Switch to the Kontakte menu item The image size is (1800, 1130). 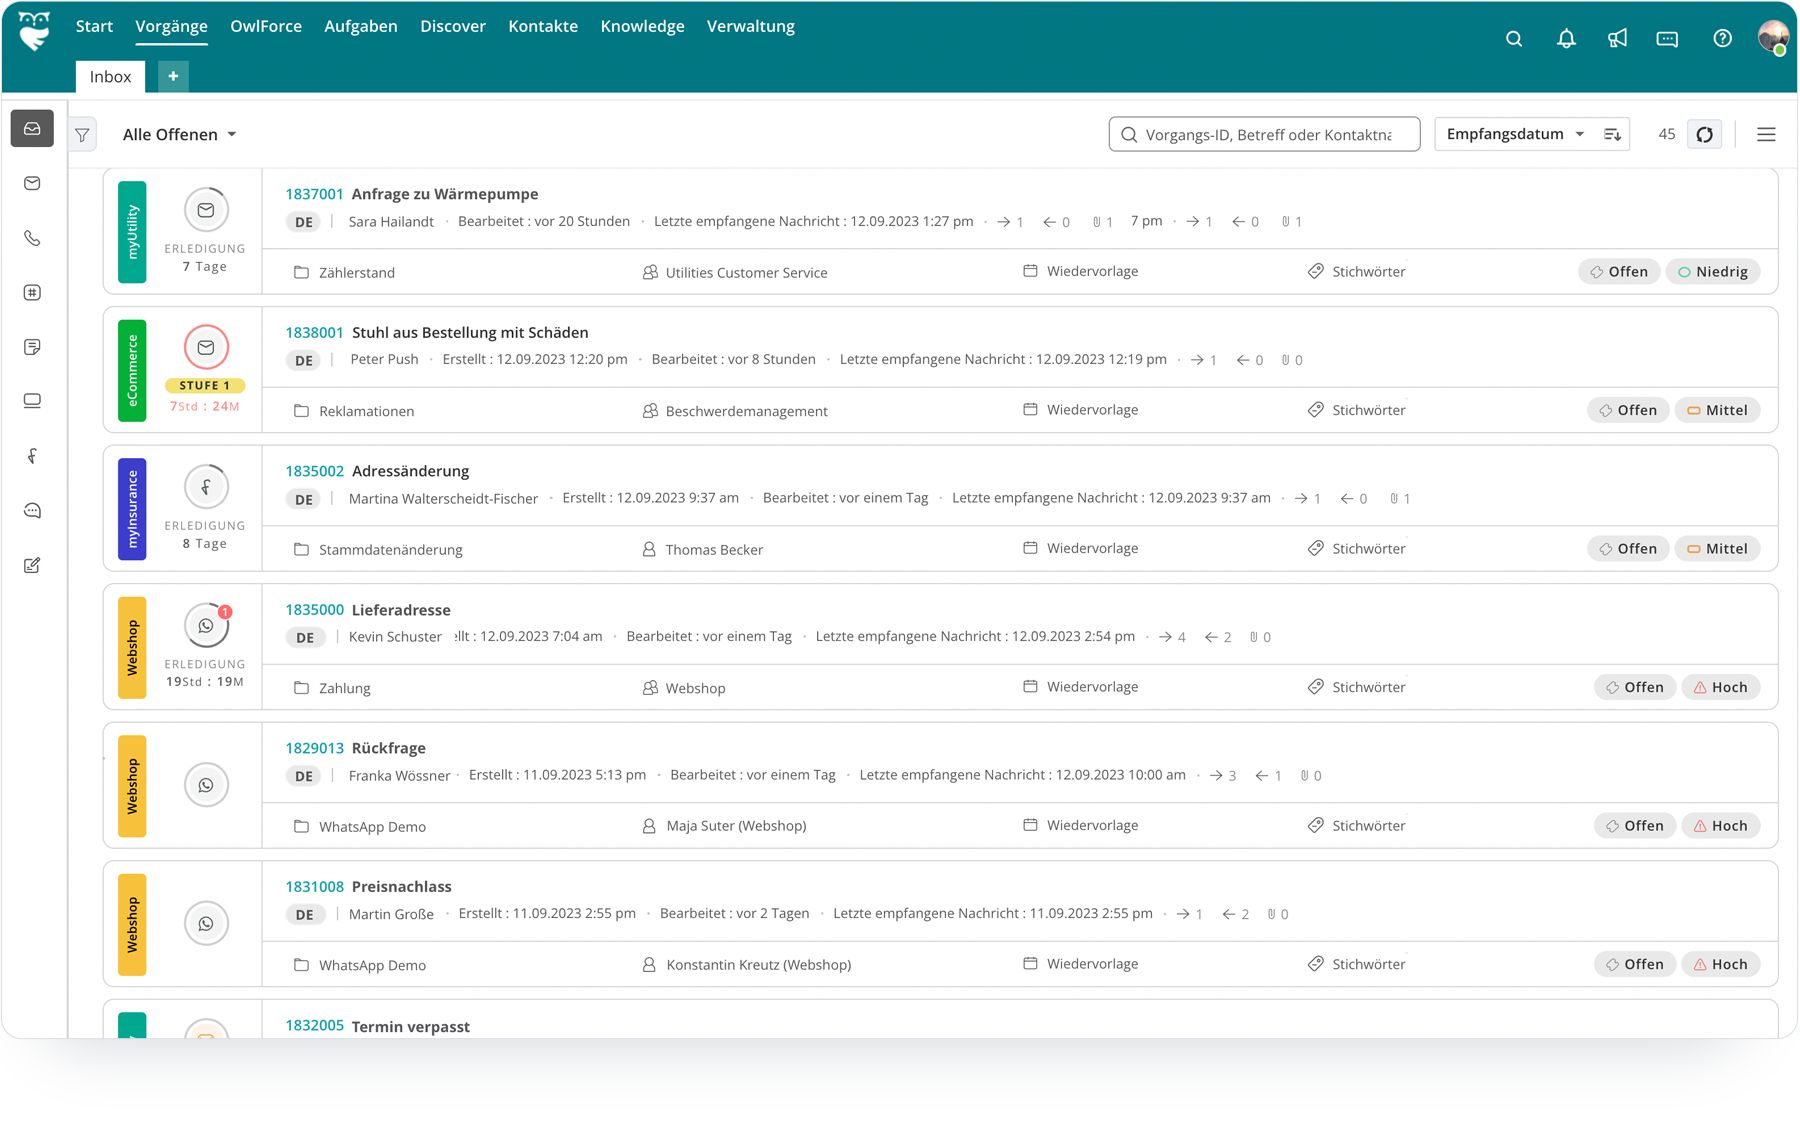[543, 26]
